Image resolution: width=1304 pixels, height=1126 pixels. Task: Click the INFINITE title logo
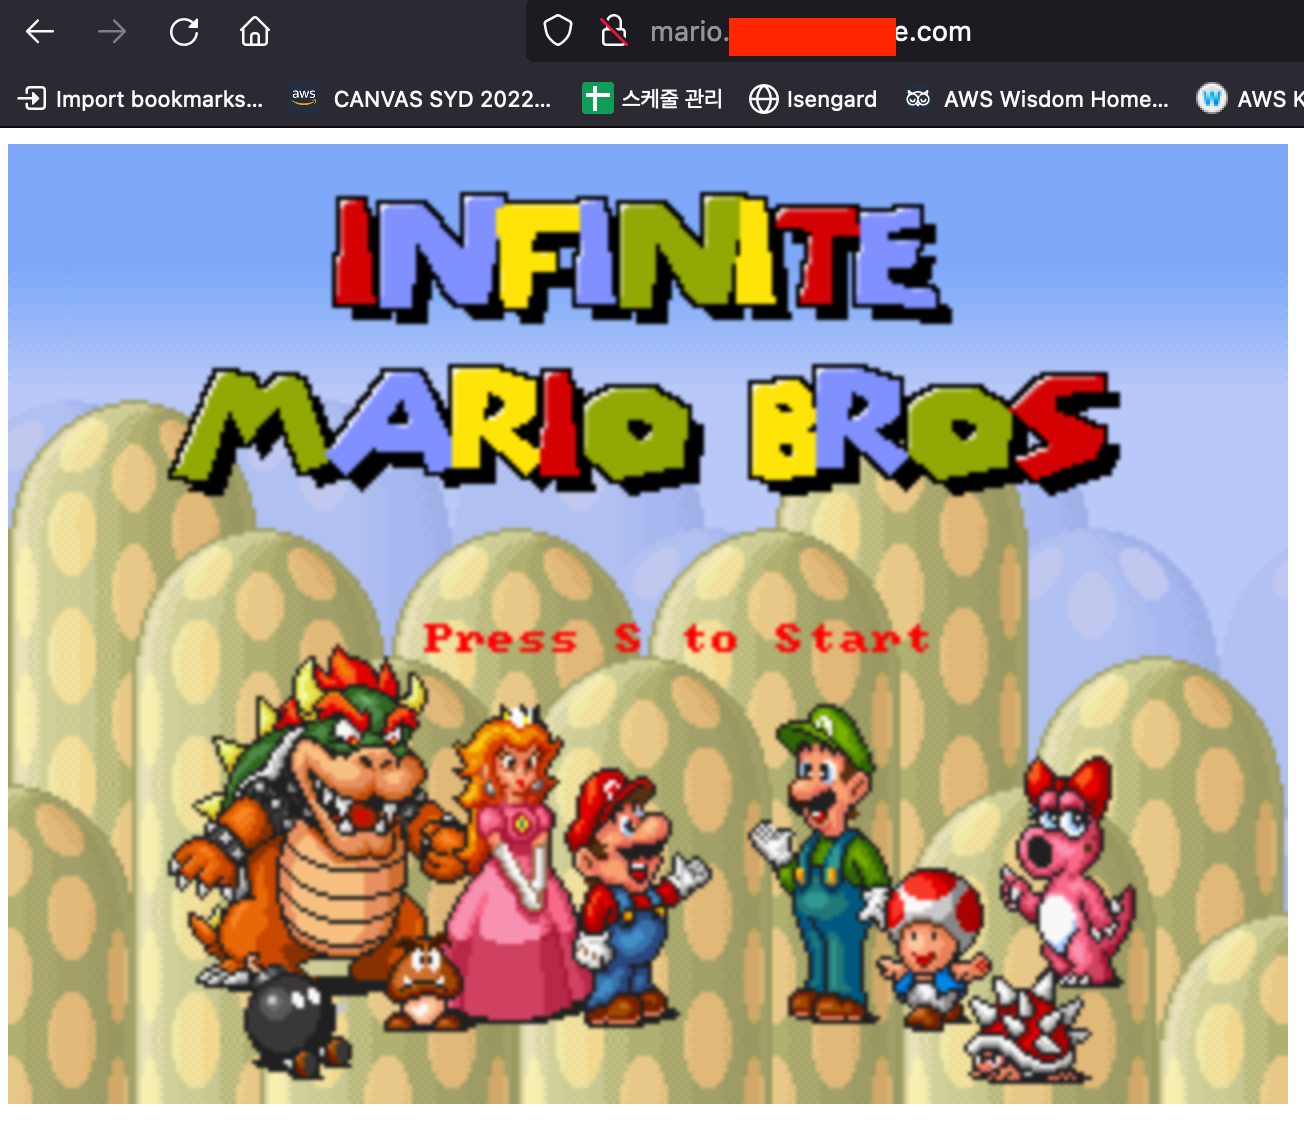pos(641,260)
